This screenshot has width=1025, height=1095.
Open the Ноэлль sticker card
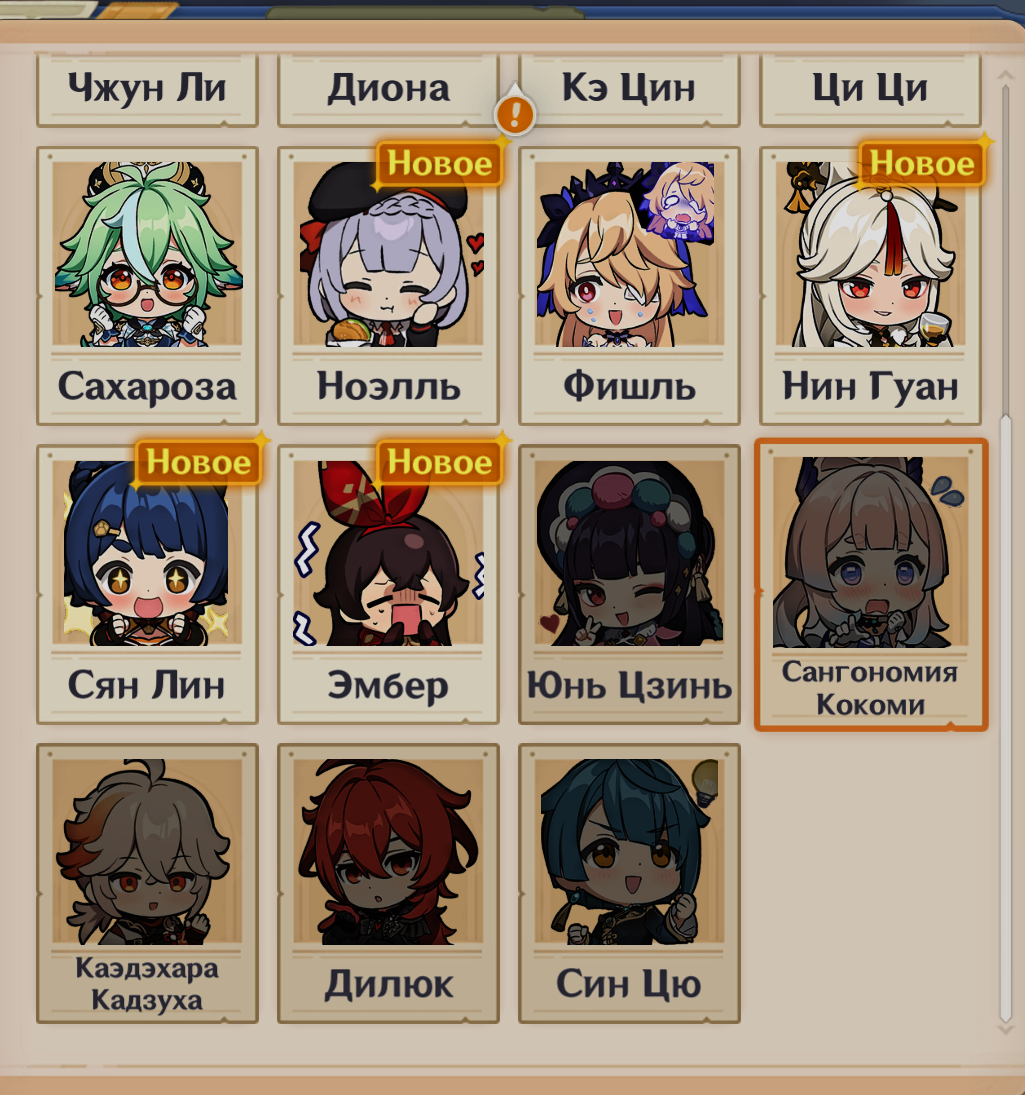click(x=388, y=286)
